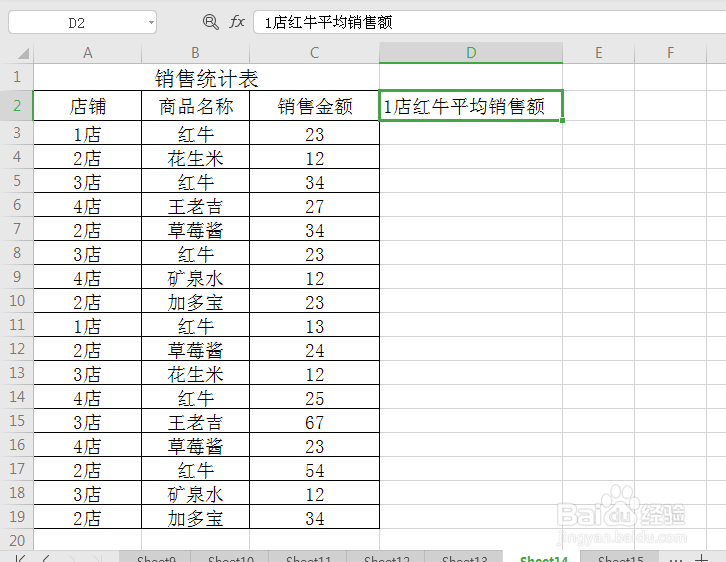This screenshot has width=726, height=562.
Task: Switch to the Sheet13 tab
Action: (x=464, y=557)
